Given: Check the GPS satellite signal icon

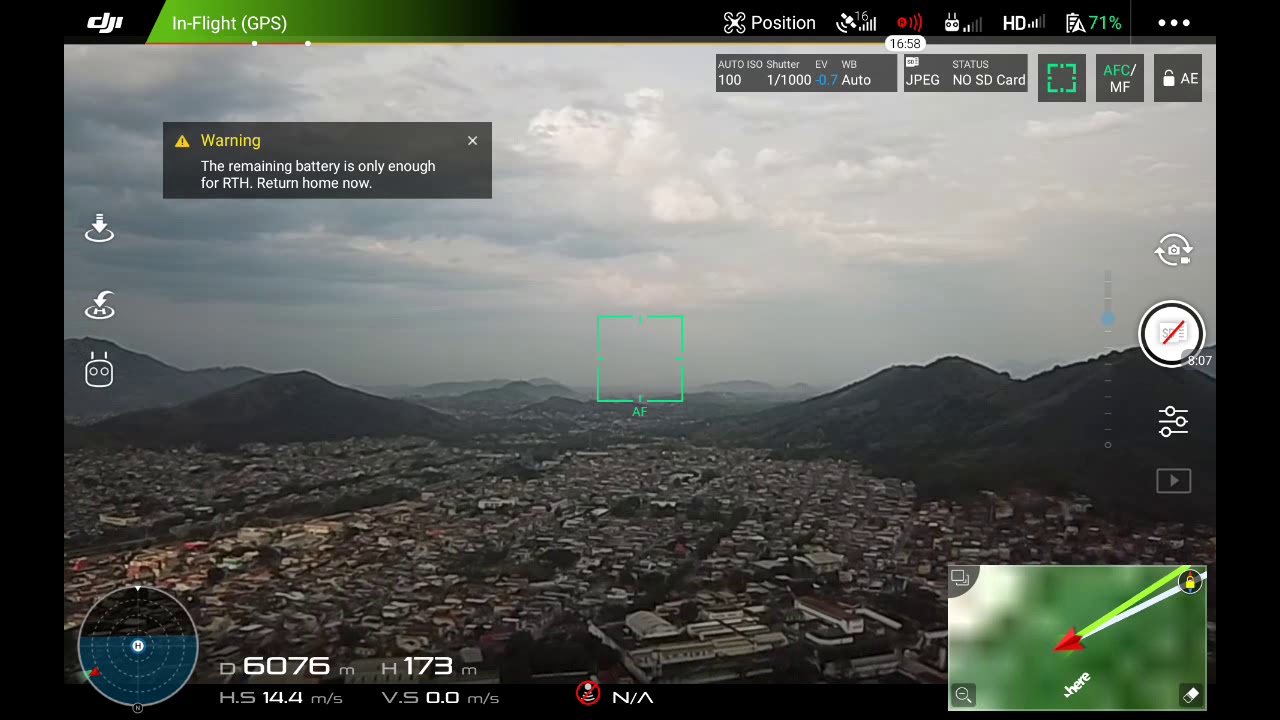Looking at the screenshot, I should [x=856, y=22].
